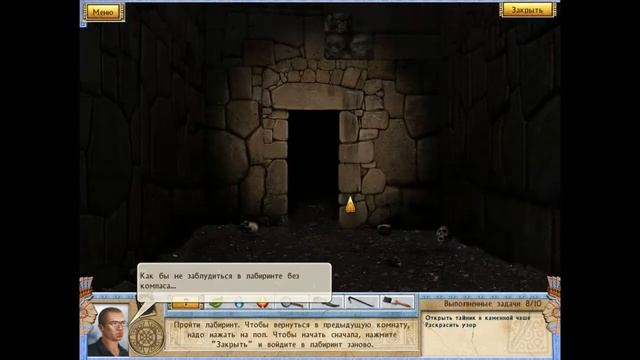Viewport: 640px width, 360px height.
Task: Select the paintbrush inventory item
Action: pyautogui.click(x=397, y=302)
